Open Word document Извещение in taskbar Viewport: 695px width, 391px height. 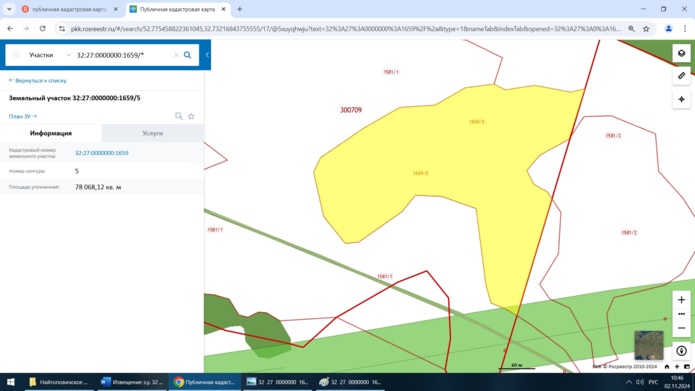[132, 382]
